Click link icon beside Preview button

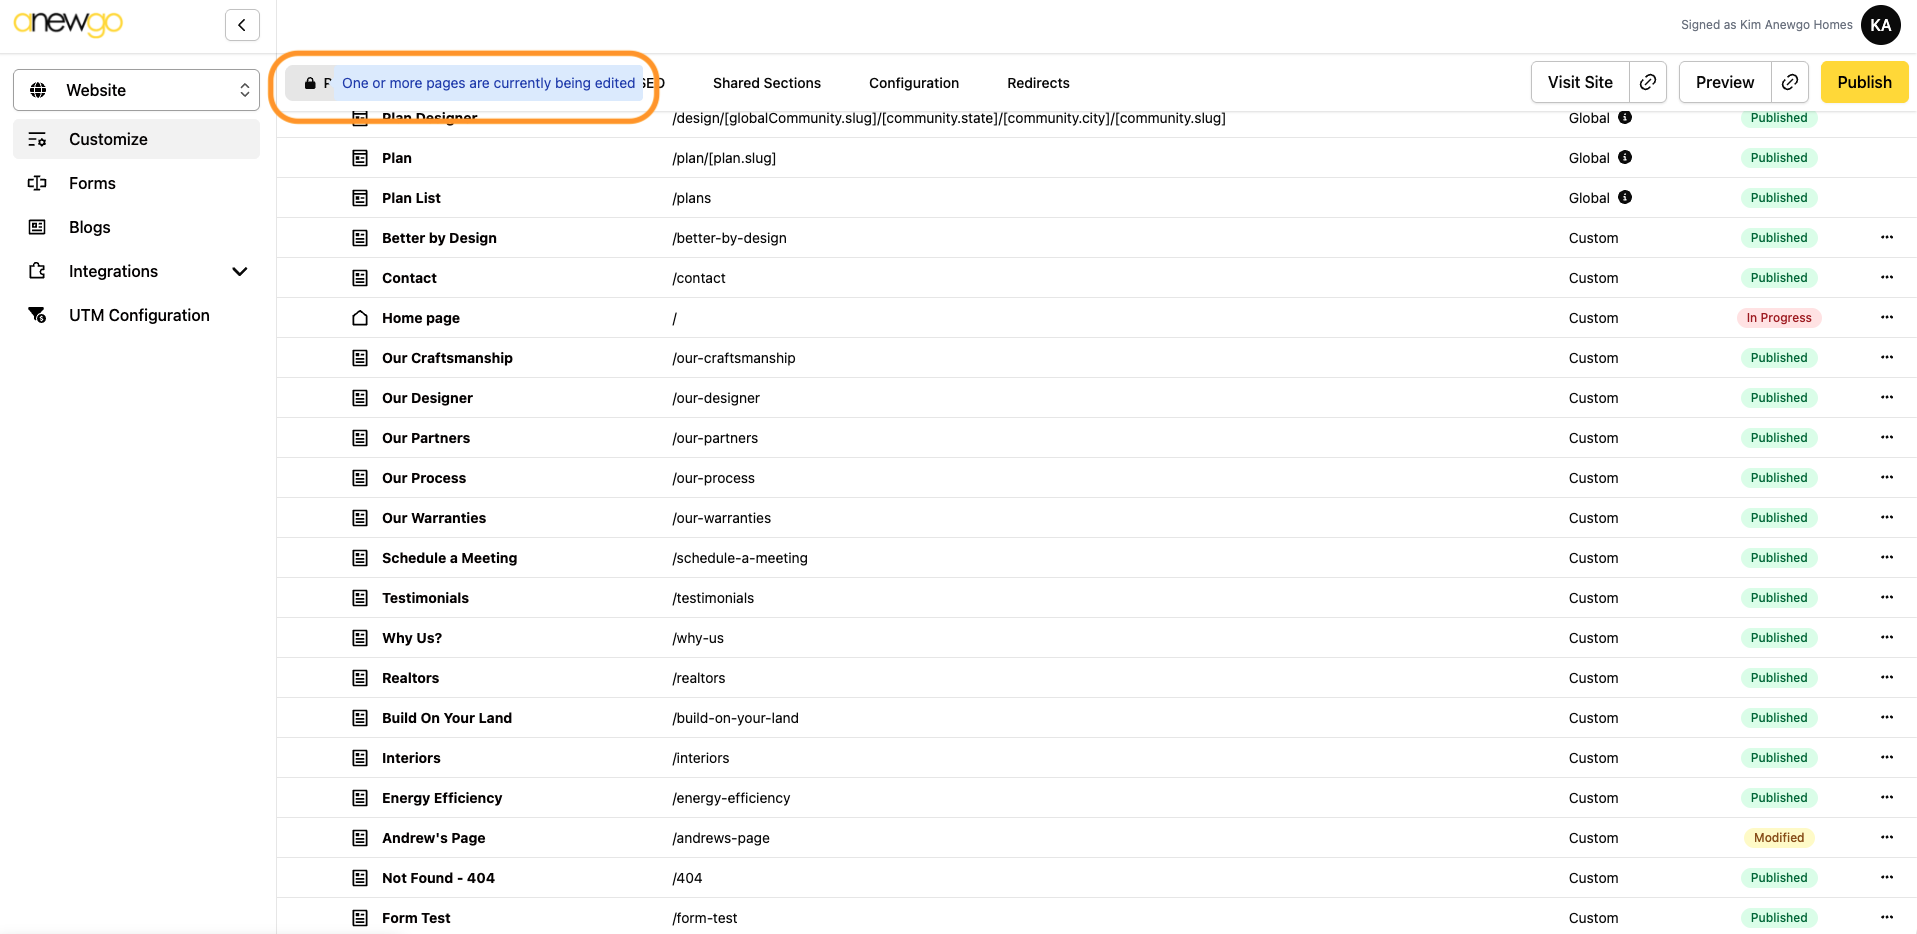(1790, 82)
